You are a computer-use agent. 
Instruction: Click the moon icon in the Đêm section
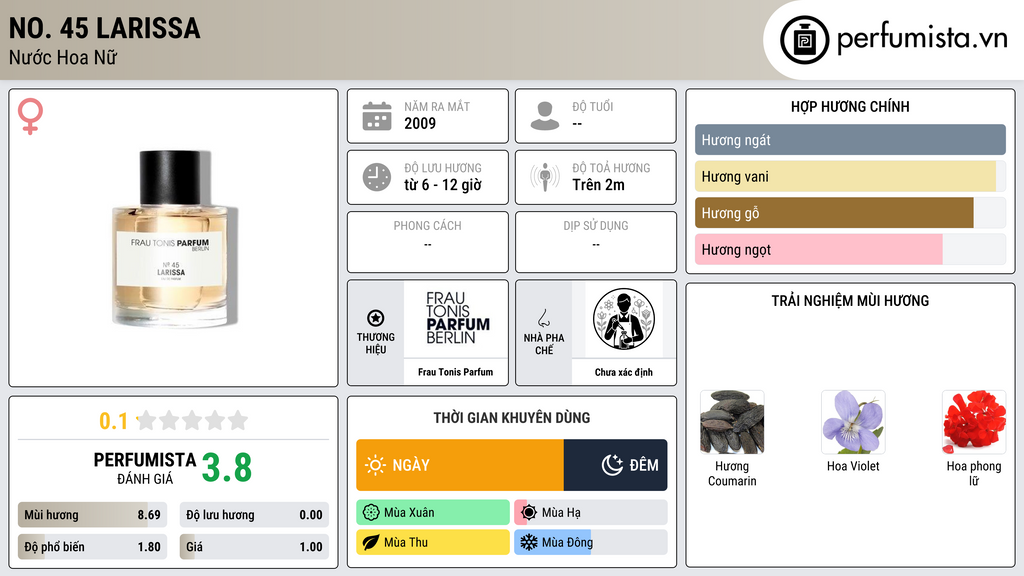point(612,465)
